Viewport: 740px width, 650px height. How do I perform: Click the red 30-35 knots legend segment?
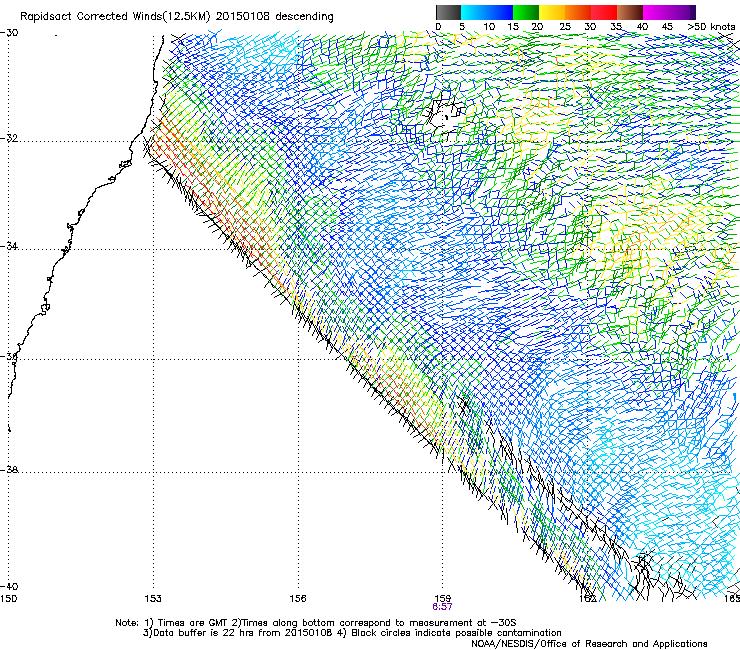[604, 12]
